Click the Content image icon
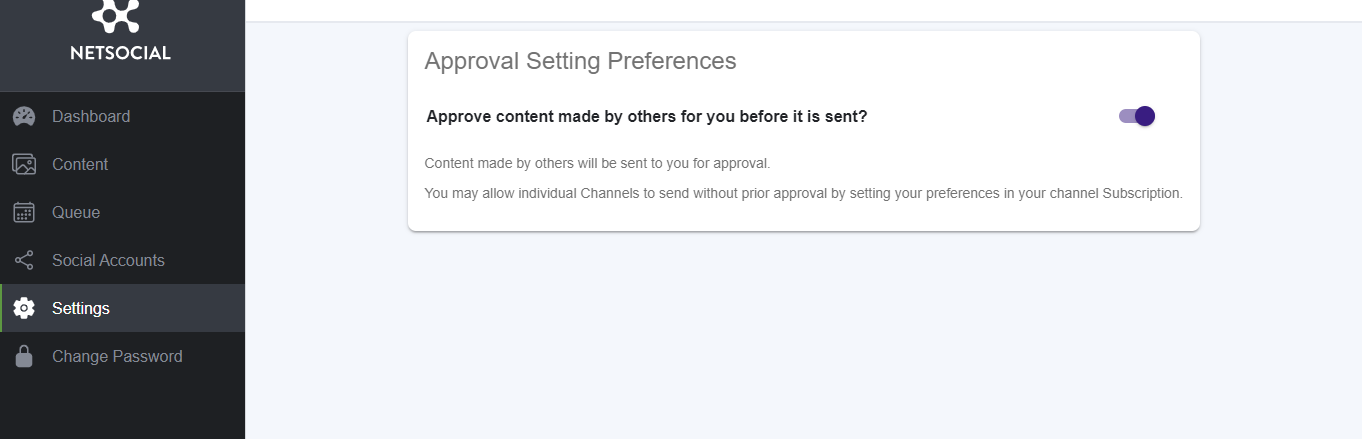Viewport: 1362px width, 439px height. coord(24,164)
